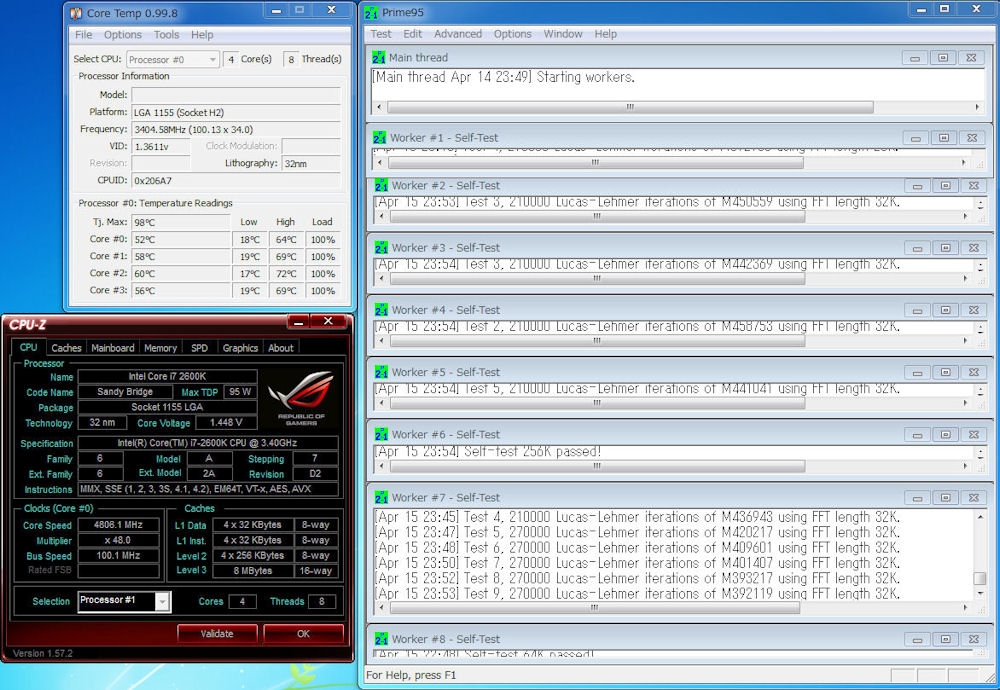Click the Self-test 256K passed line
This screenshot has height=690, width=1000.
coord(488,451)
